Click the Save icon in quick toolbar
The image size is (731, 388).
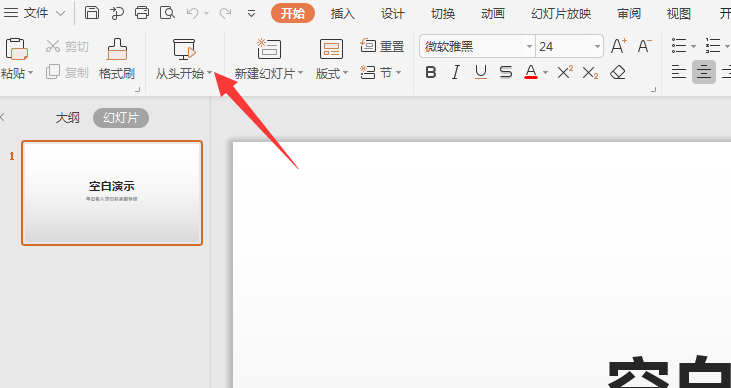pyautogui.click(x=92, y=13)
